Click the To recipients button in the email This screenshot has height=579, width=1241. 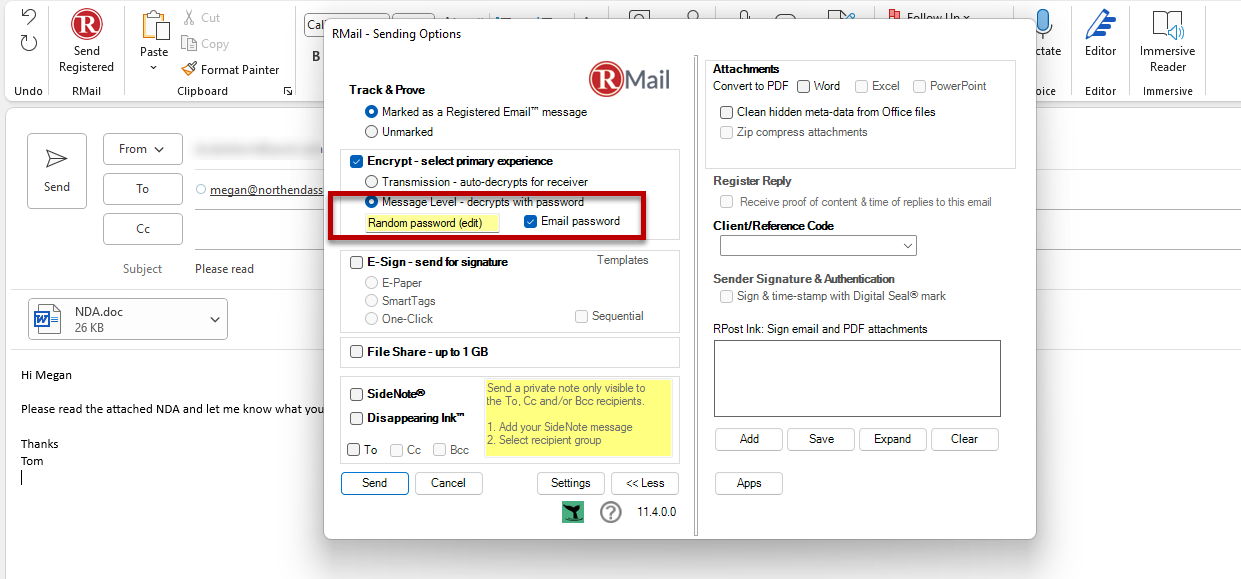[142, 189]
